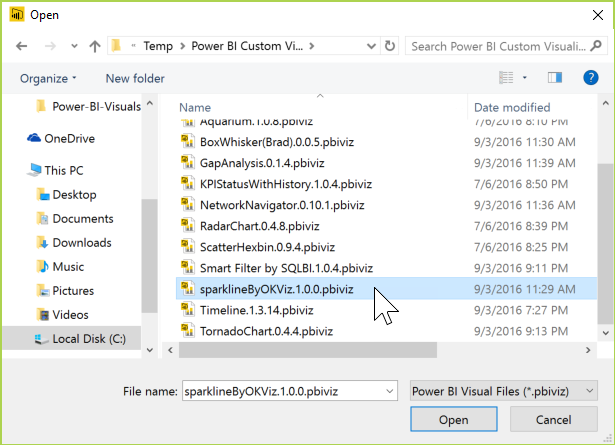Expand the chevron after the Power BI Custom Vi... breadcrumb
This screenshot has width=615, height=445.
[312, 46]
